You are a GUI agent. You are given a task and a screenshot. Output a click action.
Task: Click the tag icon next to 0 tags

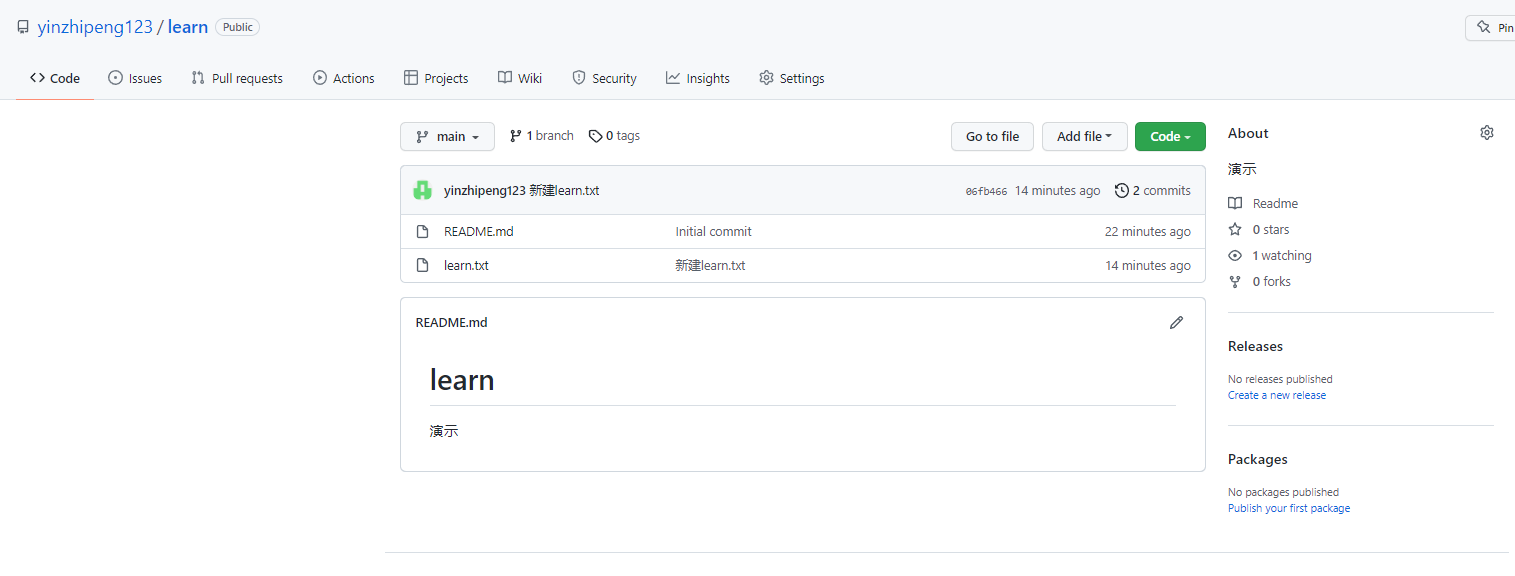(595, 136)
